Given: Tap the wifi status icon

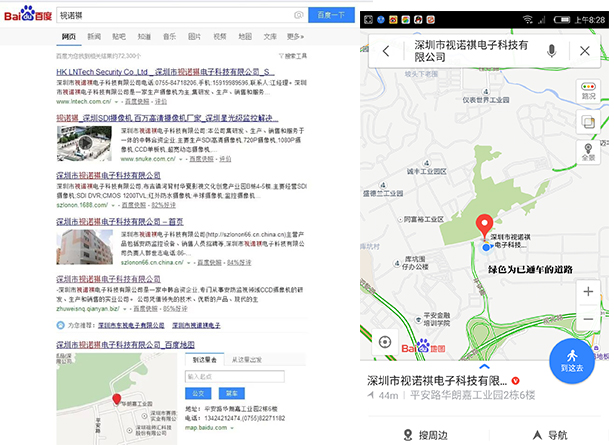Looking at the screenshot, I should (528, 20).
